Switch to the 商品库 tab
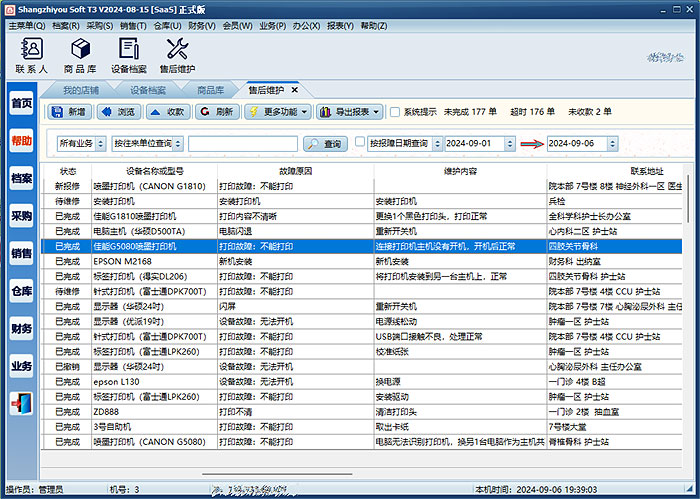Image resolution: width=700 pixels, height=499 pixels. (210, 91)
